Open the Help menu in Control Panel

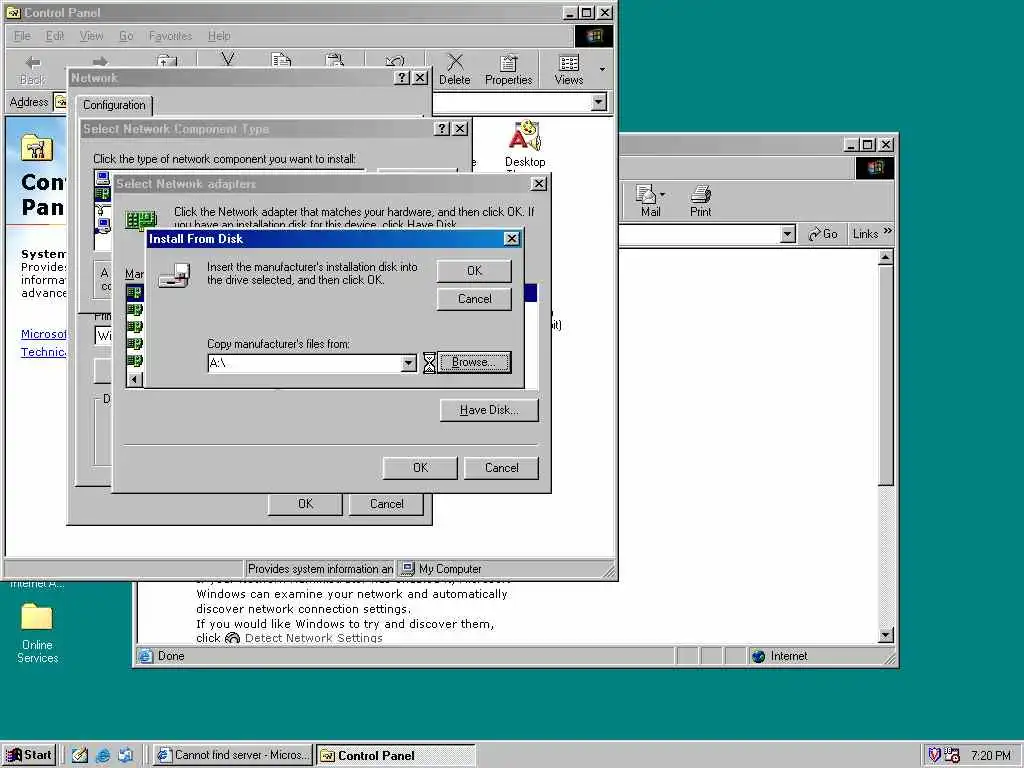(219, 36)
